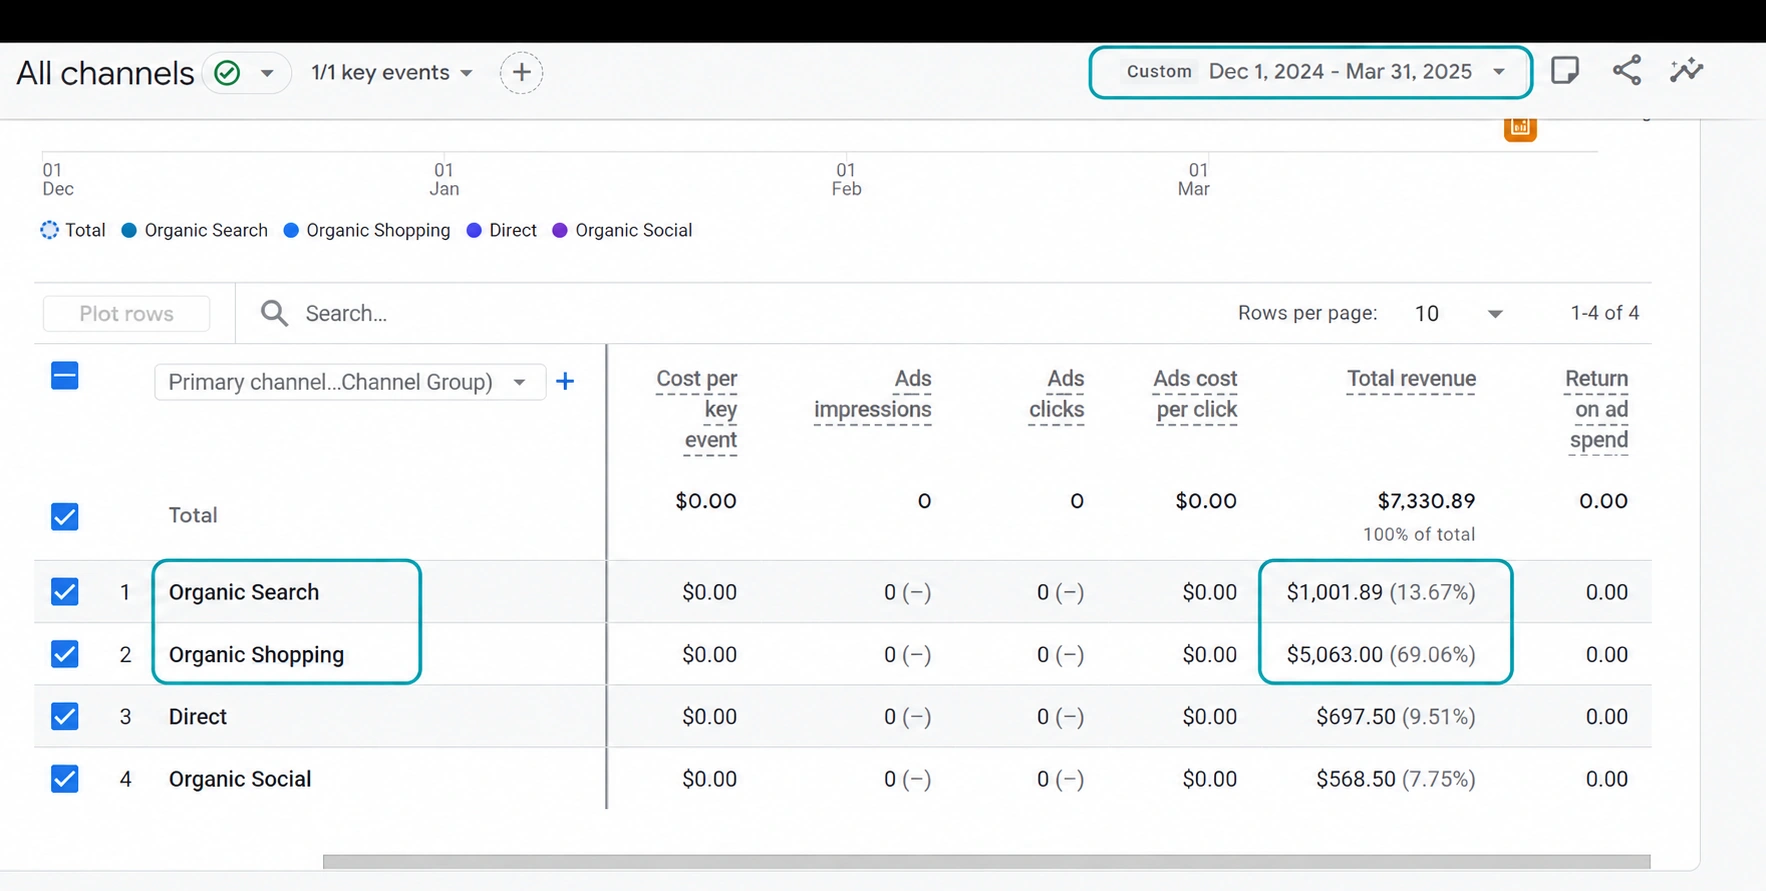Click the $7,330.89 total revenue value
1766x891 pixels.
point(1426,501)
